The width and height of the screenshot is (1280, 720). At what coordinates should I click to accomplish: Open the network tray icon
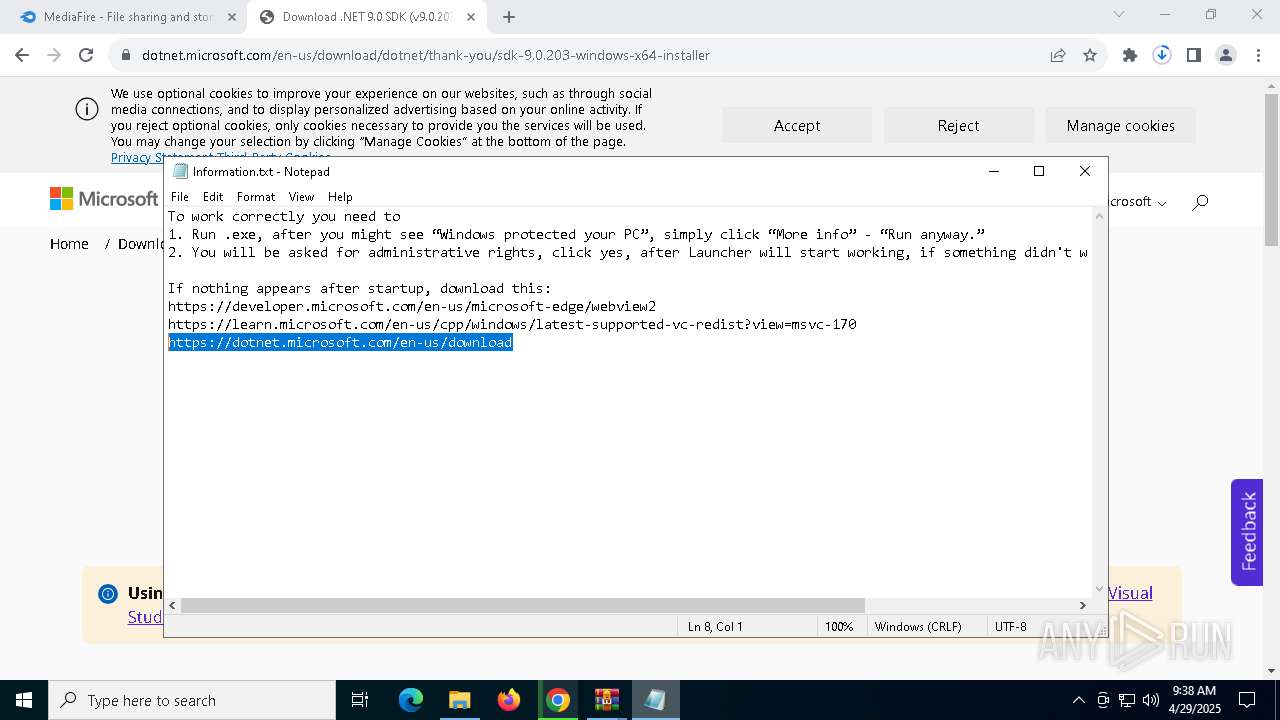coord(1127,700)
